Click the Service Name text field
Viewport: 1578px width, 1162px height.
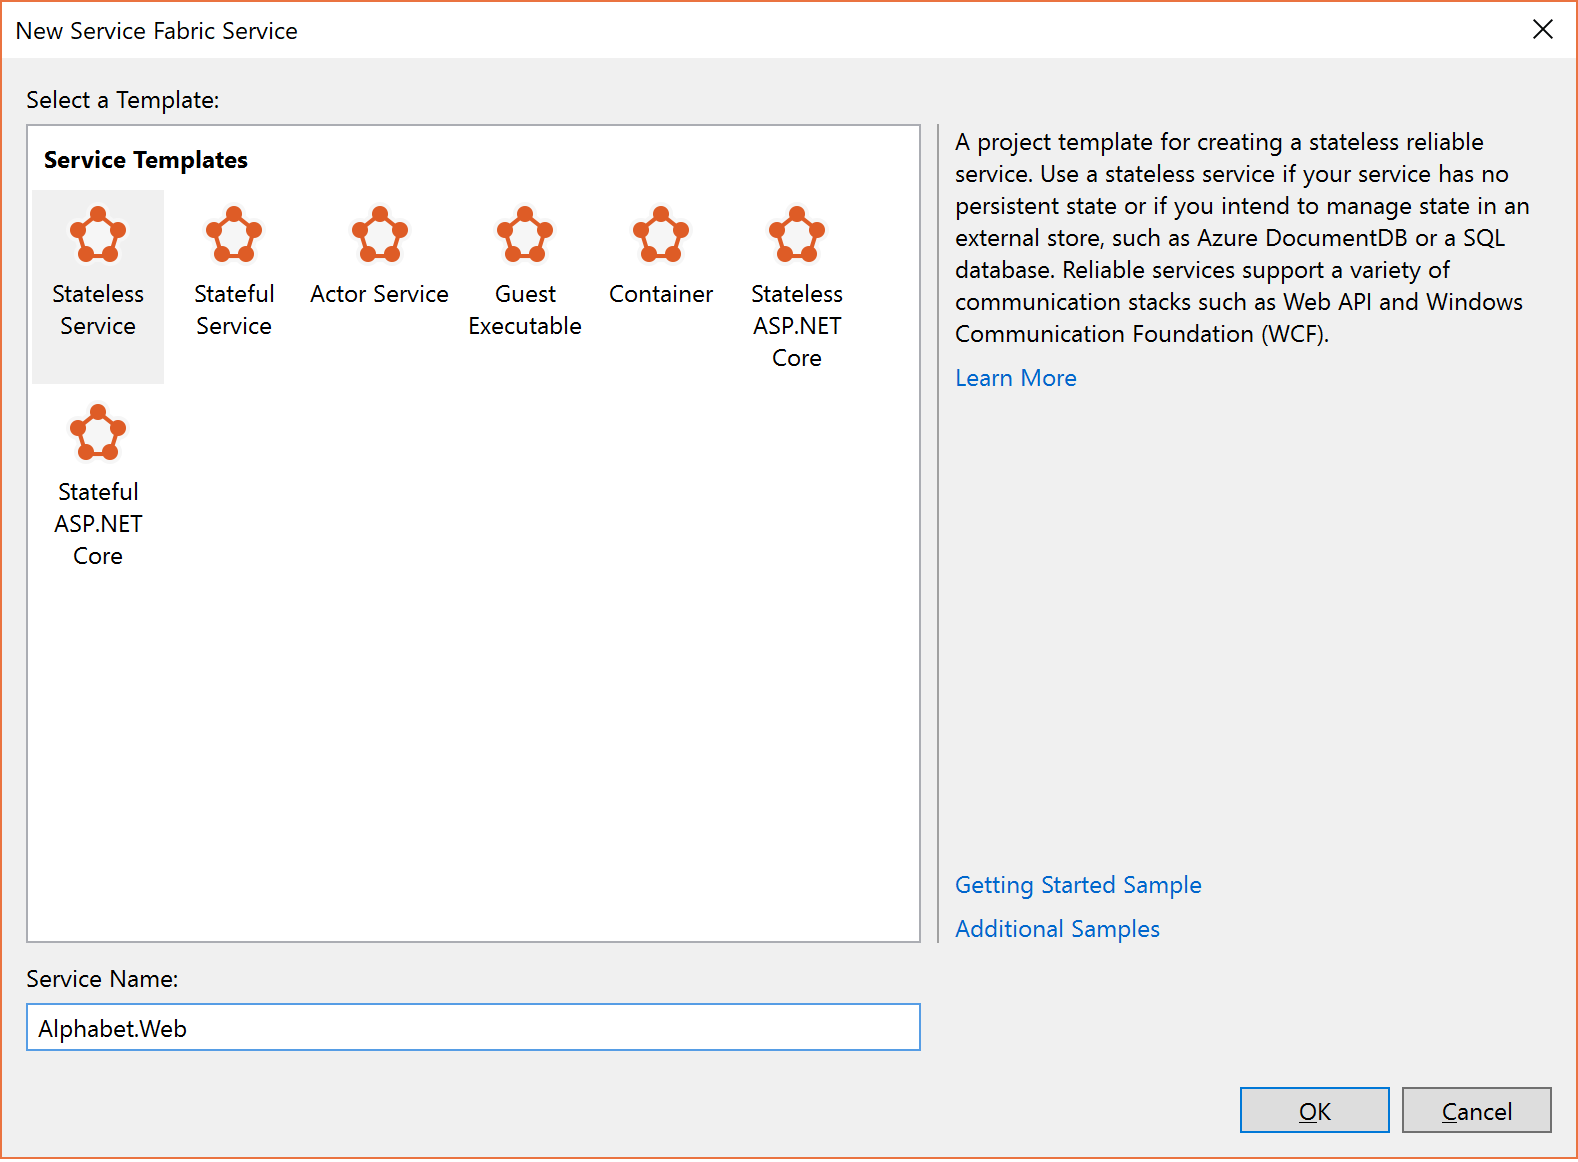[473, 1028]
